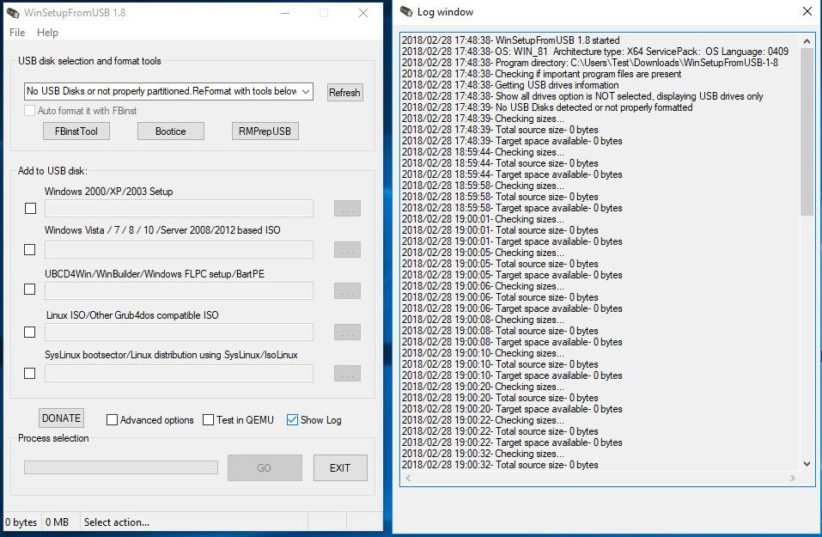Expand the USB disk selection dropdown
The width and height of the screenshot is (822, 537).
(305, 92)
